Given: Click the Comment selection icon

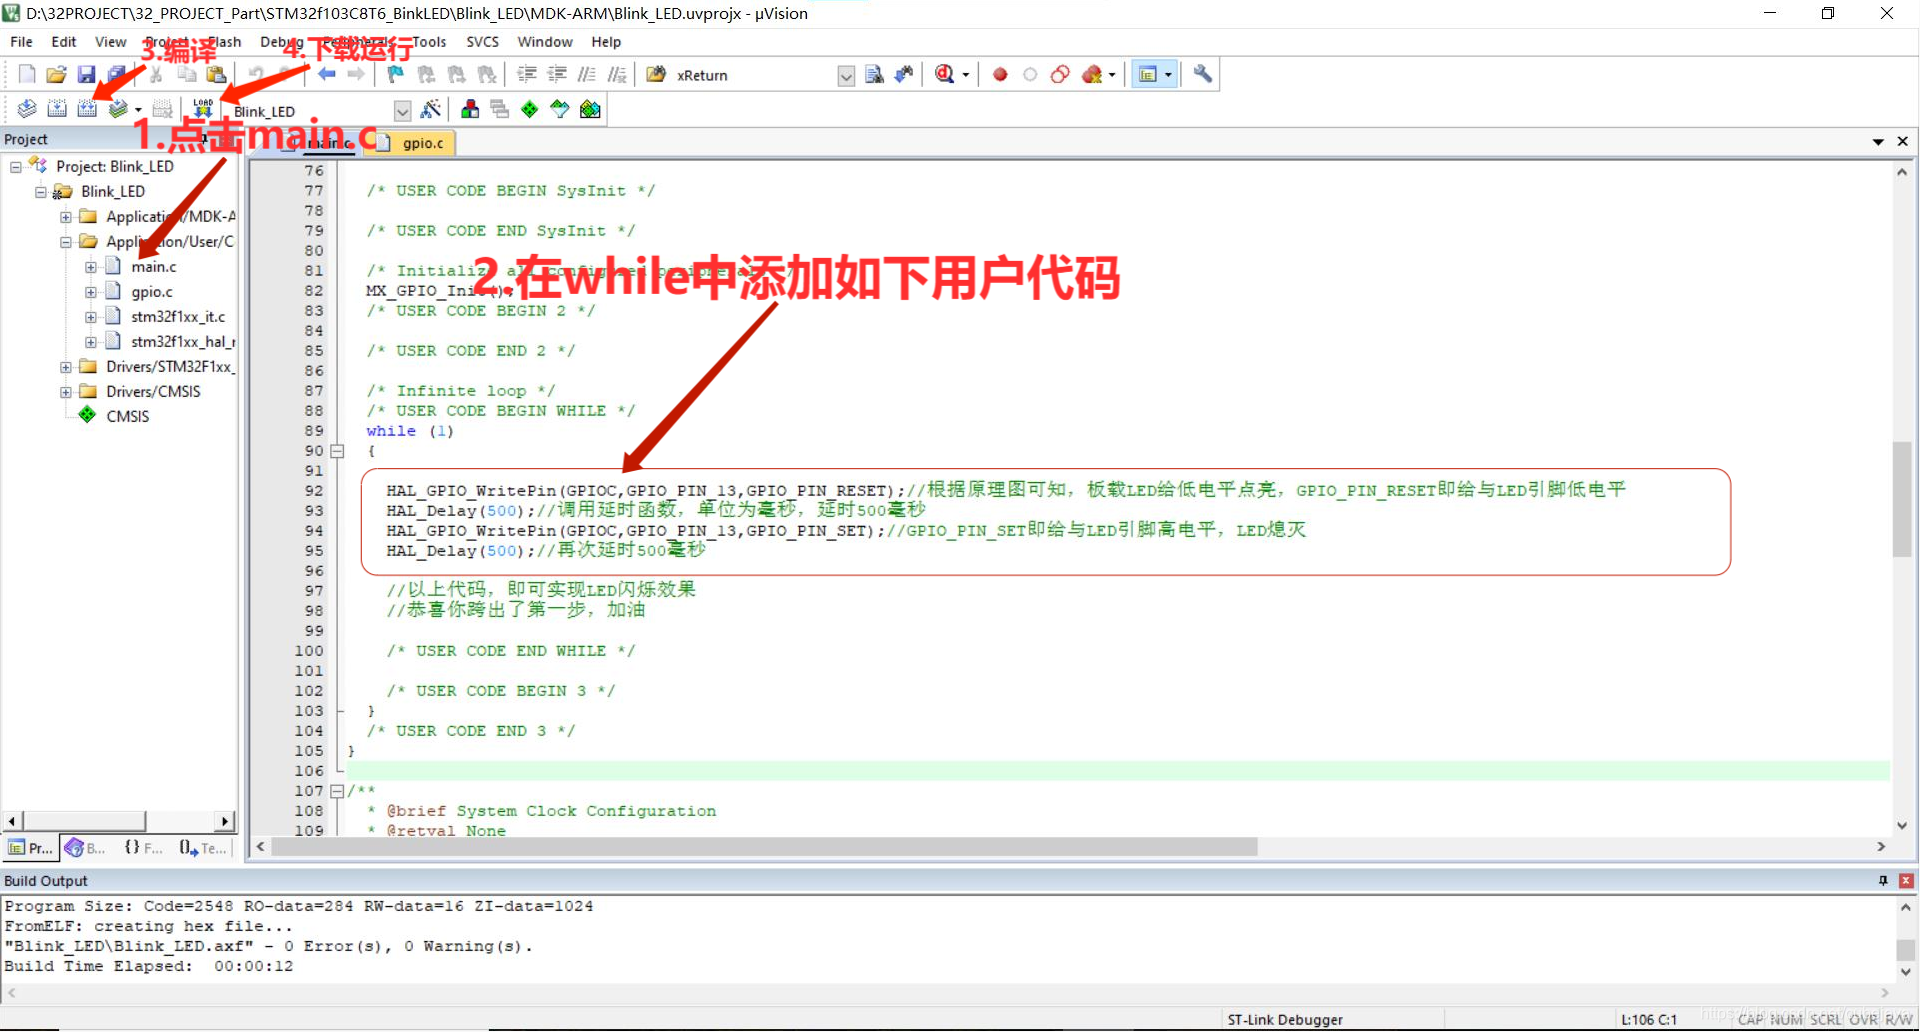Looking at the screenshot, I should [587, 75].
